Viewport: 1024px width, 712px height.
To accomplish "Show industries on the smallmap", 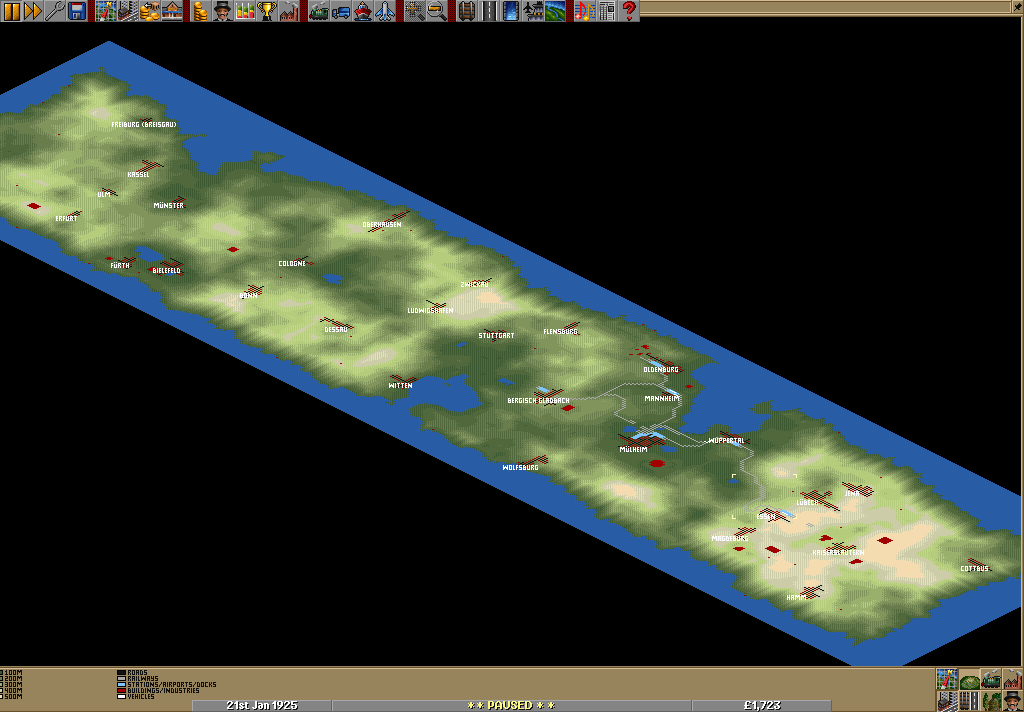I will click(x=1012, y=679).
